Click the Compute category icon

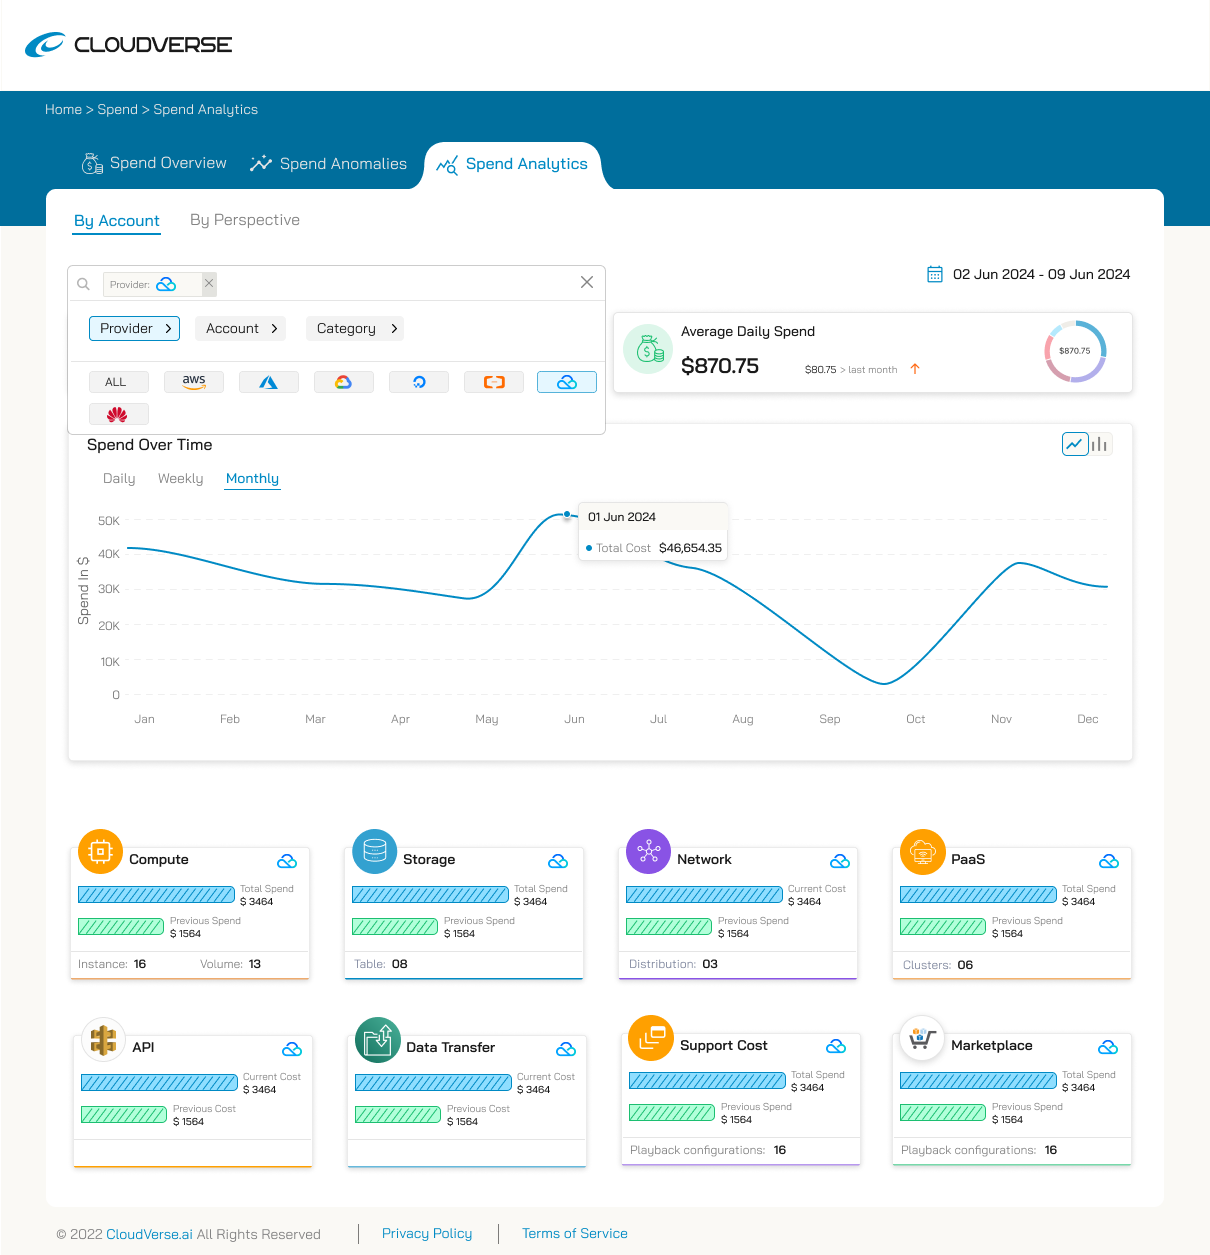(100, 851)
